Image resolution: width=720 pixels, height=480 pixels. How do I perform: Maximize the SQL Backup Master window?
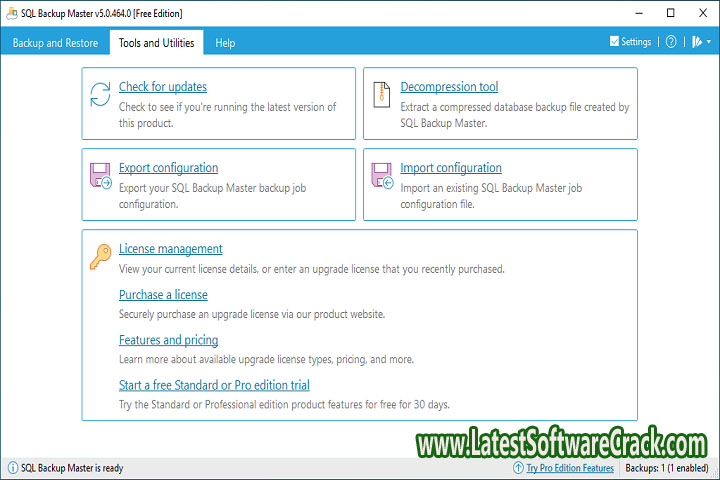[x=670, y=13]
